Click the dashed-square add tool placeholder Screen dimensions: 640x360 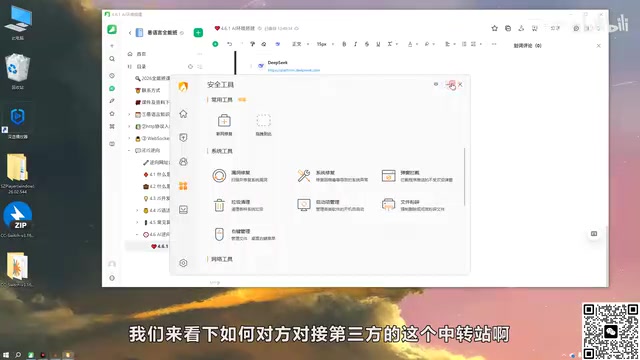(263, 124)
